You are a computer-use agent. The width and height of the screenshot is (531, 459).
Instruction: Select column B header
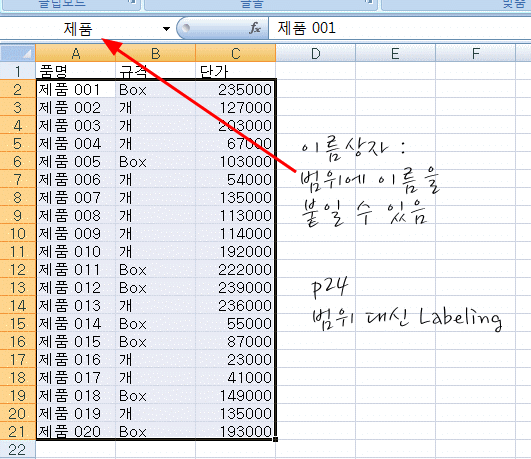tap(155, 53)
